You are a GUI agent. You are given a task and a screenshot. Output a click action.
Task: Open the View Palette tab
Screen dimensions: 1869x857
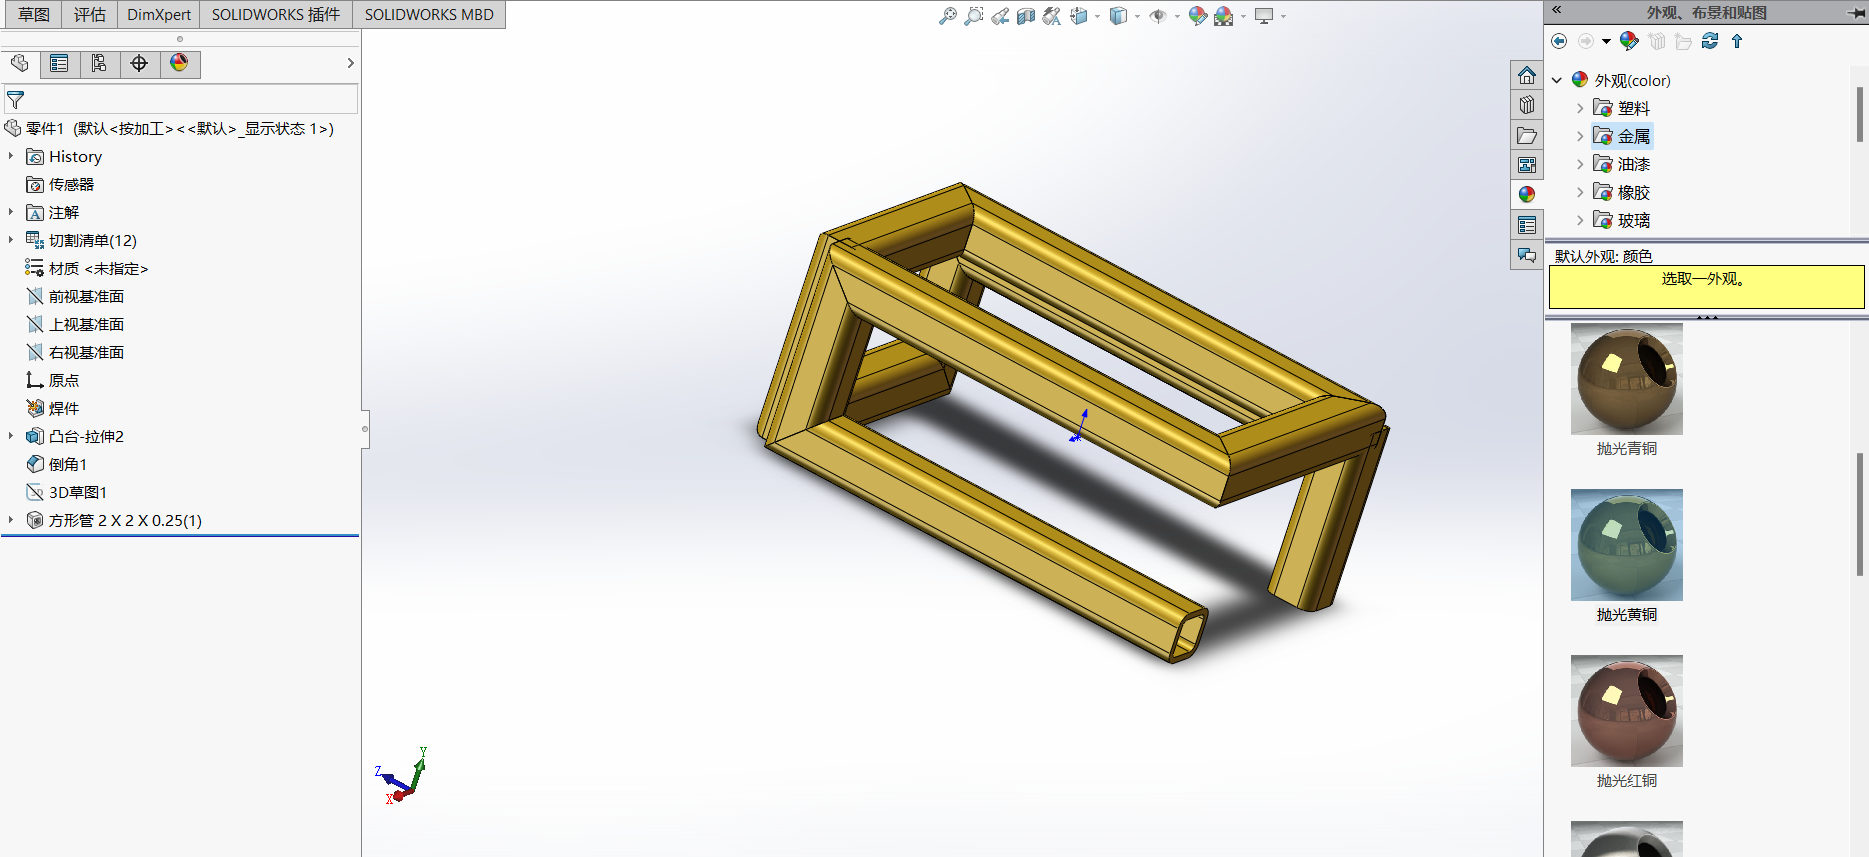tap(1527, 165)
